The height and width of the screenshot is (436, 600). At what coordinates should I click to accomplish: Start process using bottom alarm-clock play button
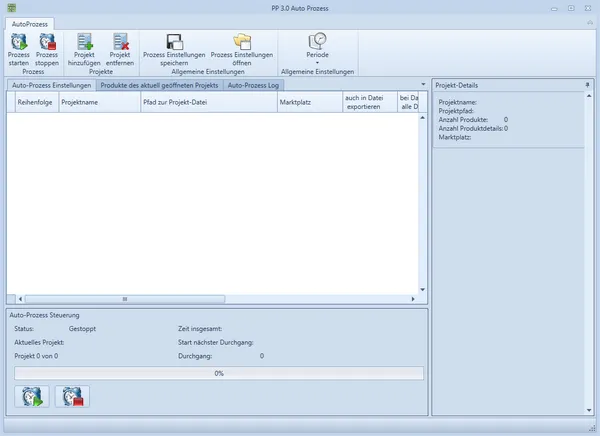pyautogui.click(x=32, y=396)
